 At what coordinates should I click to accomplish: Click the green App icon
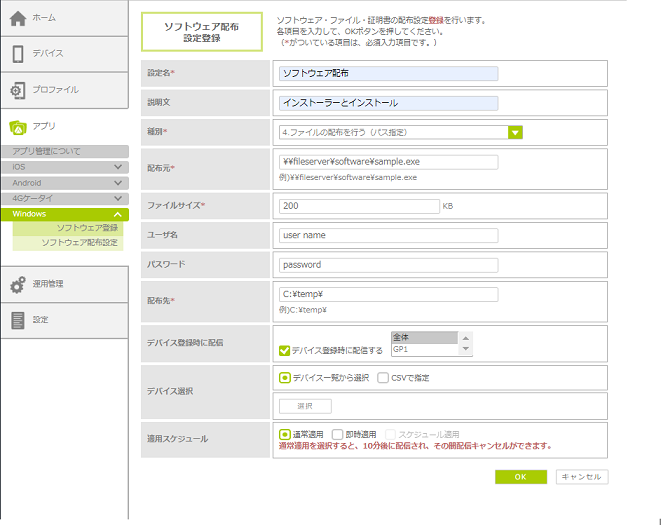click(17, 127)
